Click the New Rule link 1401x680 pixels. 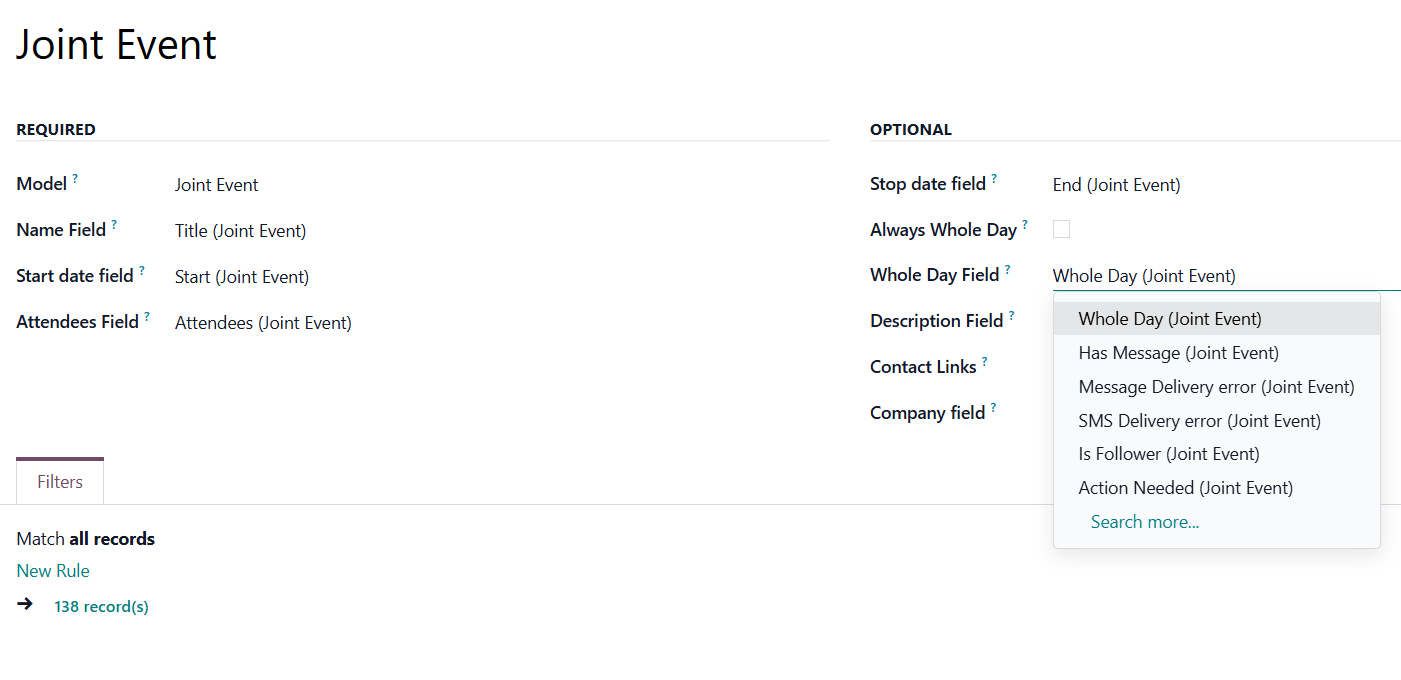click(53, 571)
